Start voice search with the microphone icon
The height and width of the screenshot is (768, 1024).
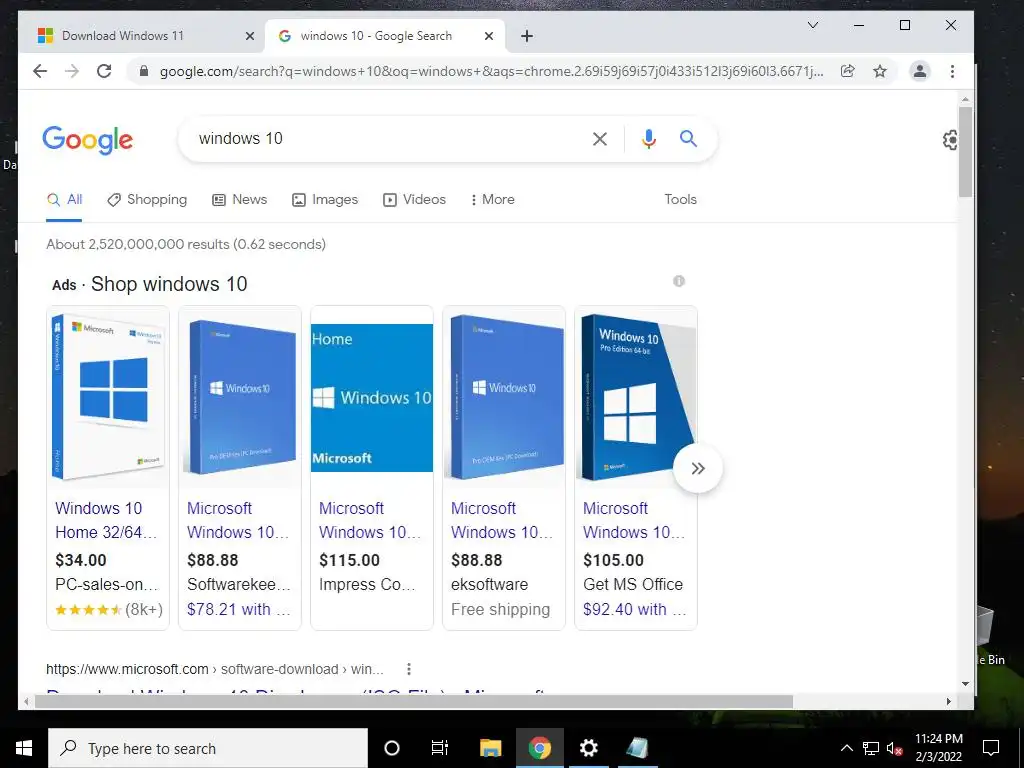point(648,138)
